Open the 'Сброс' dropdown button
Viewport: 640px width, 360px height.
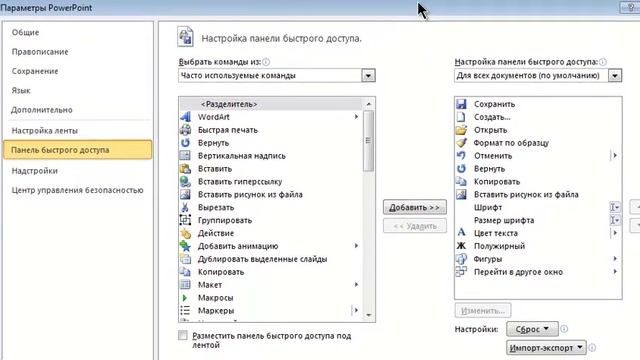(x=532, y=329)
